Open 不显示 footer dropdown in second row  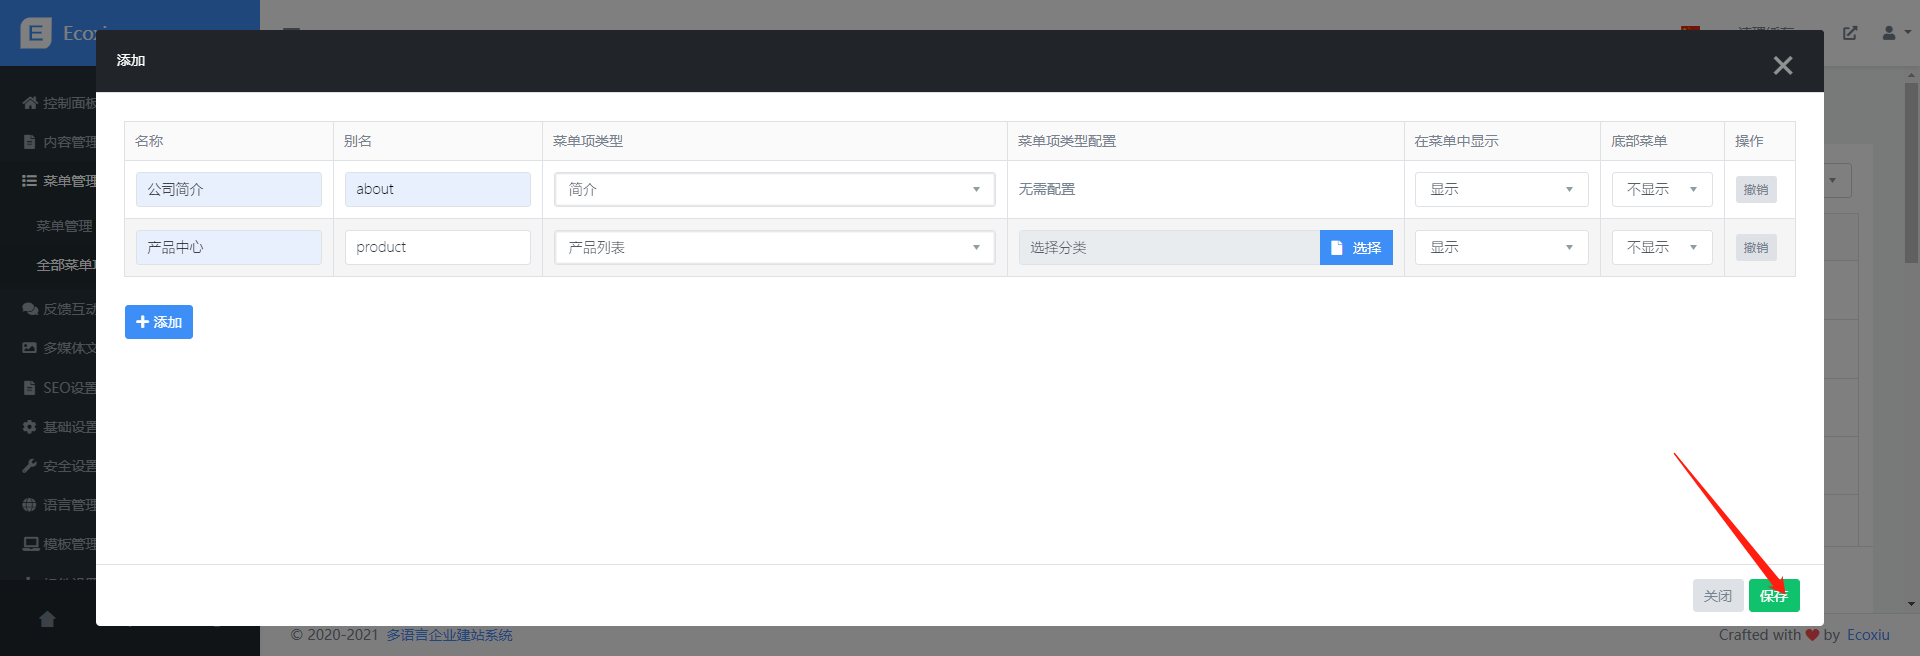click(x=1661, y=248)
